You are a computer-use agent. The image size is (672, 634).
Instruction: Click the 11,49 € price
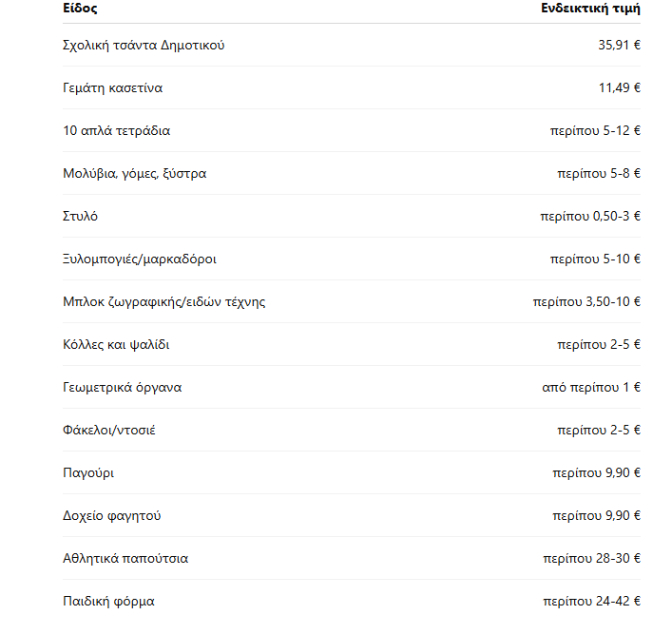point(620,88)
